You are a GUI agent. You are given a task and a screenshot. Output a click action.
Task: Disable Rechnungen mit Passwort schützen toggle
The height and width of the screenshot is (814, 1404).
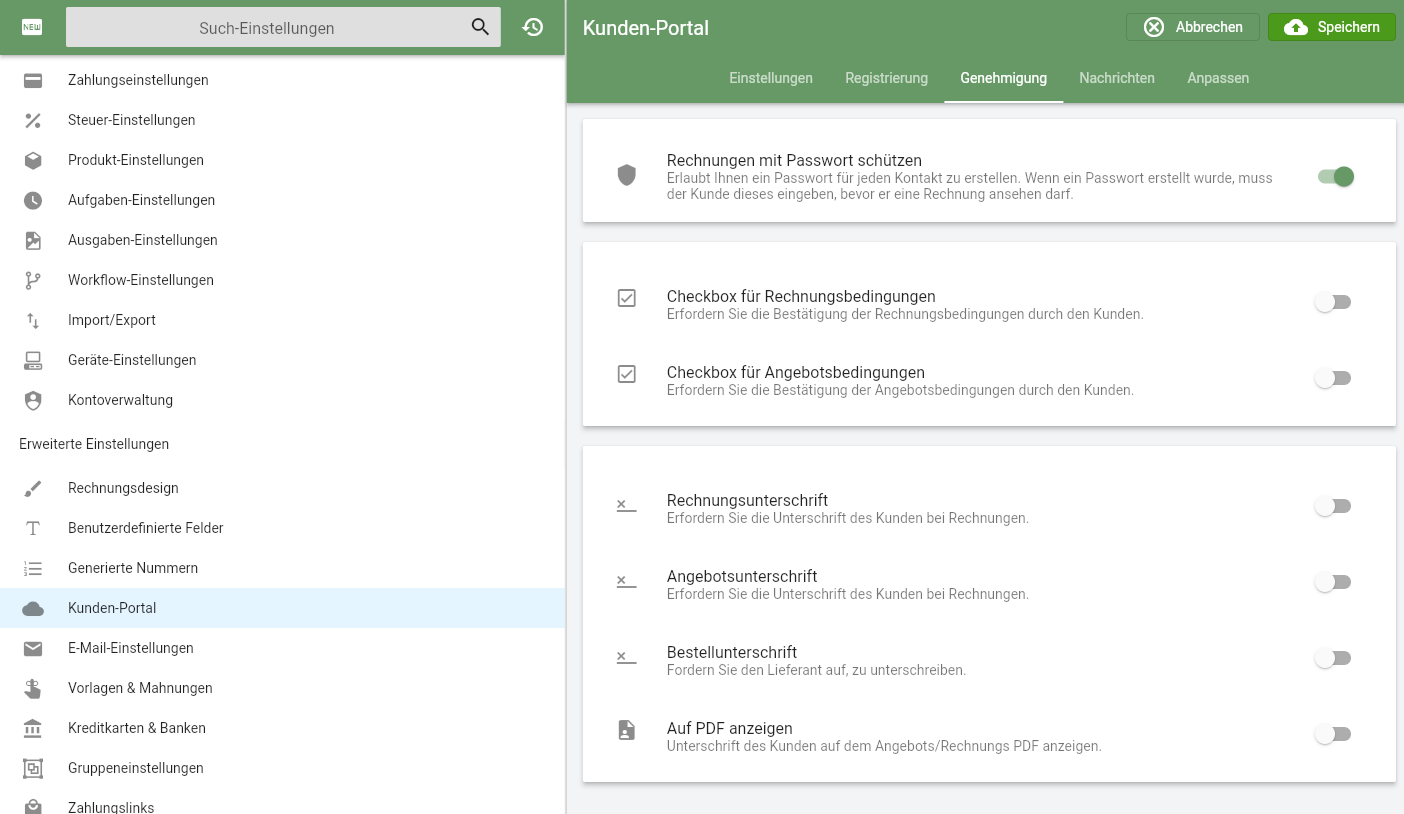click(x=1335, y=177)
